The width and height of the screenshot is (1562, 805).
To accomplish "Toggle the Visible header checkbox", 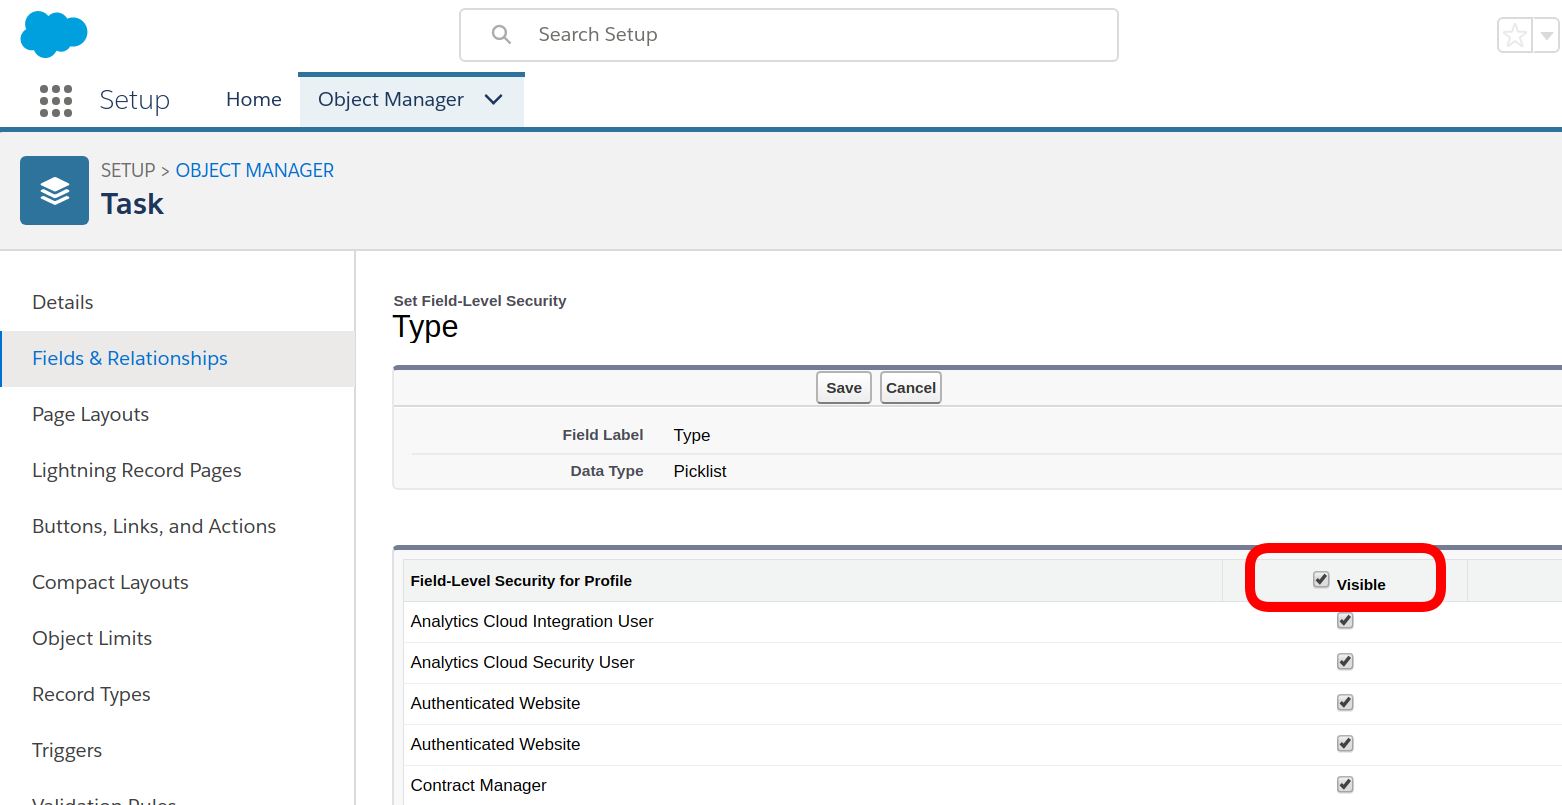I will (1321, 580).
